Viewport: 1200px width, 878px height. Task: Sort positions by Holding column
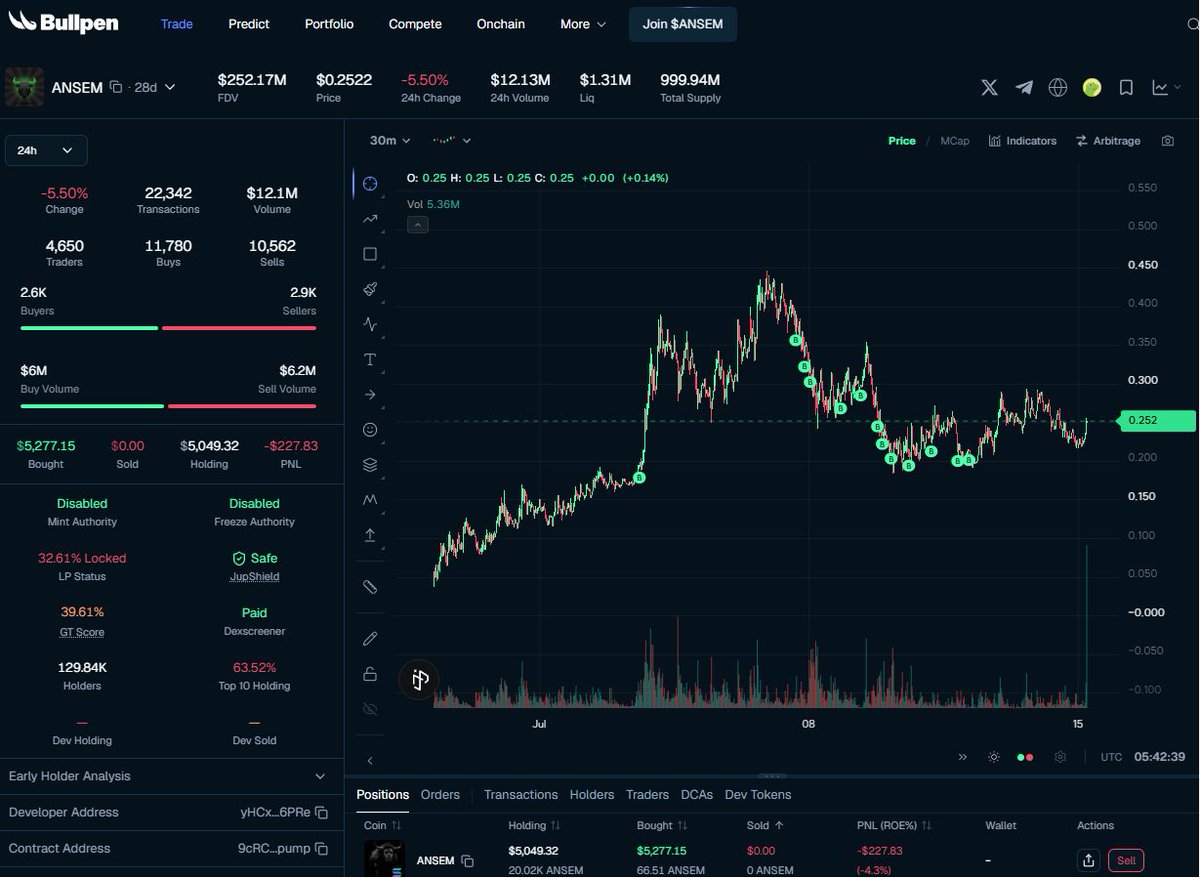coord(535,826)
